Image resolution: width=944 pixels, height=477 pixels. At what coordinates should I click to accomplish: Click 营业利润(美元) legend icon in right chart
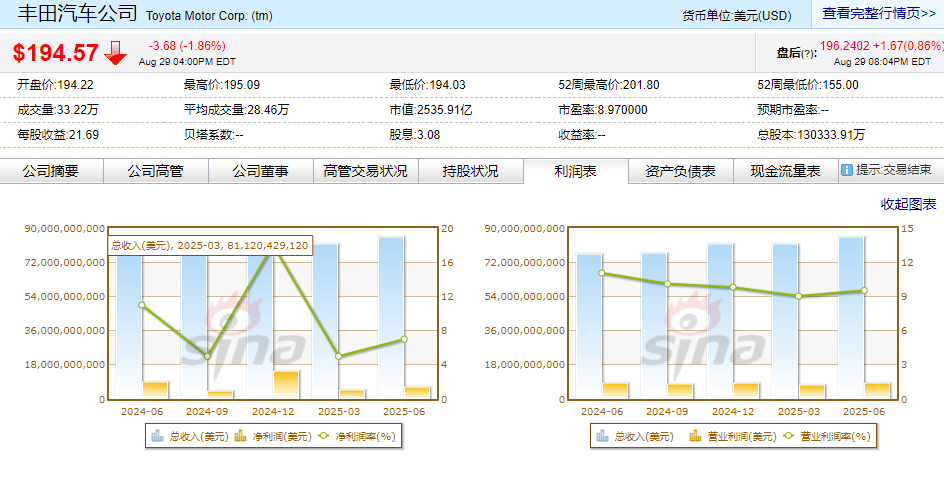(697, 436)
